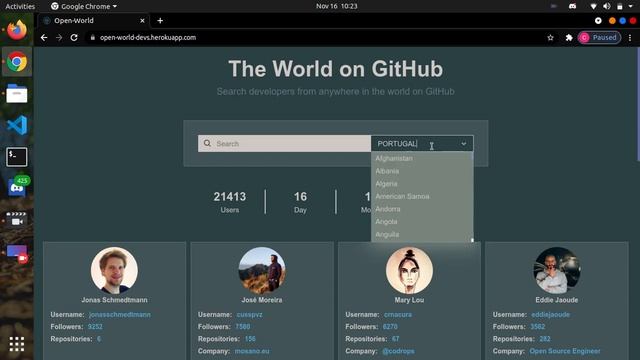Close the Open-World tab
The height and width of the screenshot is (360, 640).
142,20
